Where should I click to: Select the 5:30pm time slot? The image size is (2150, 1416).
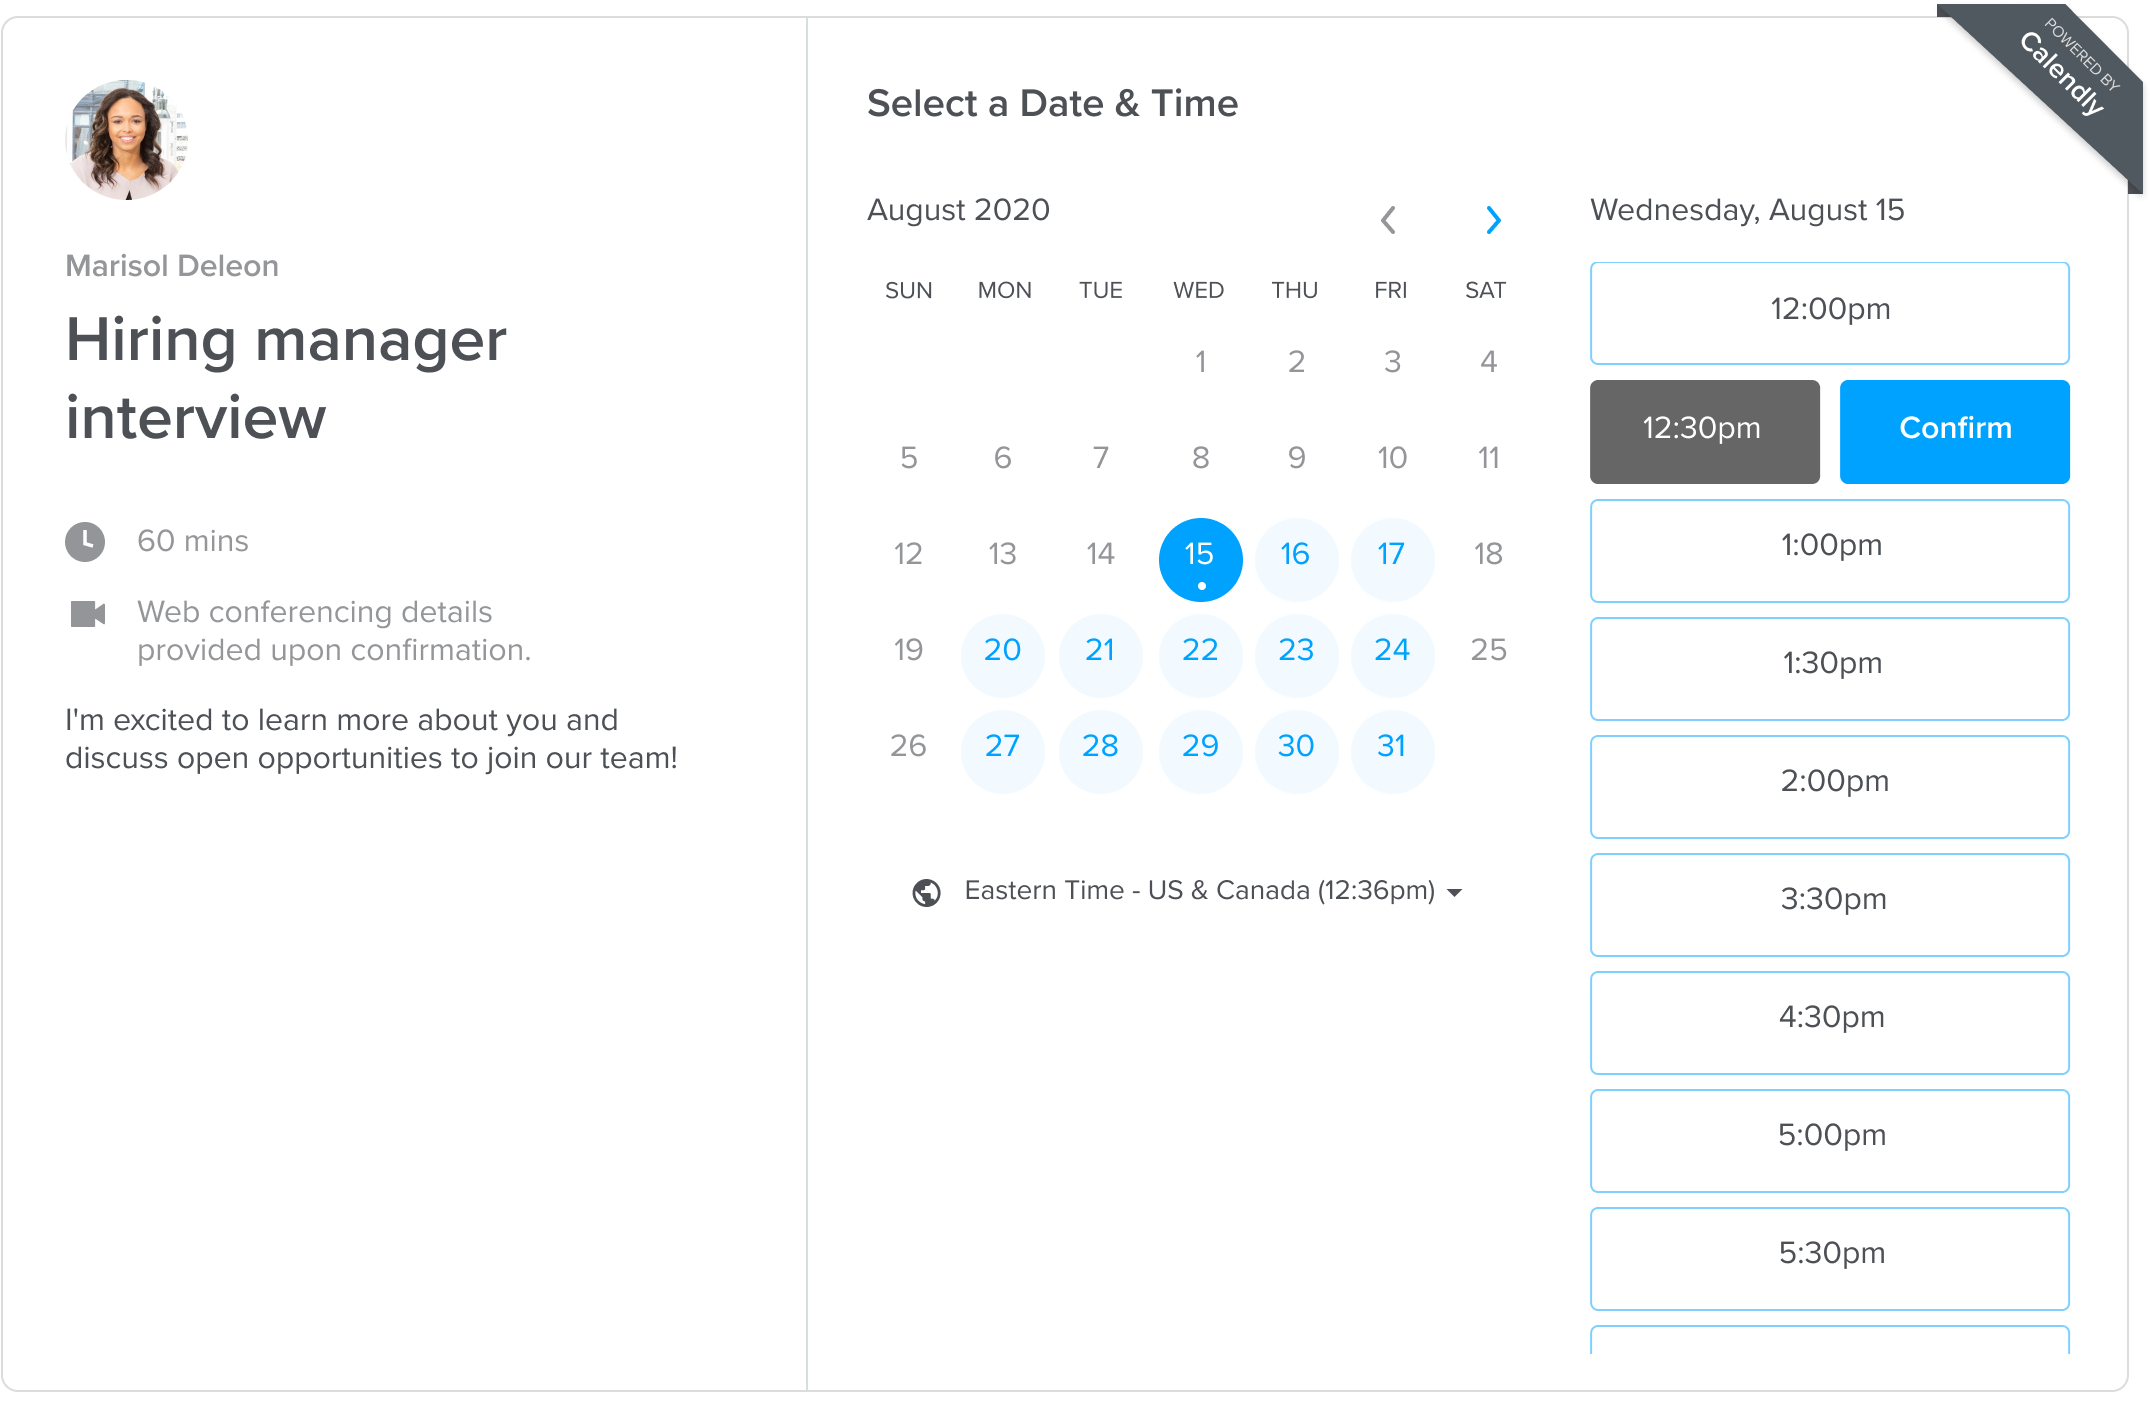point(1829,1250)
